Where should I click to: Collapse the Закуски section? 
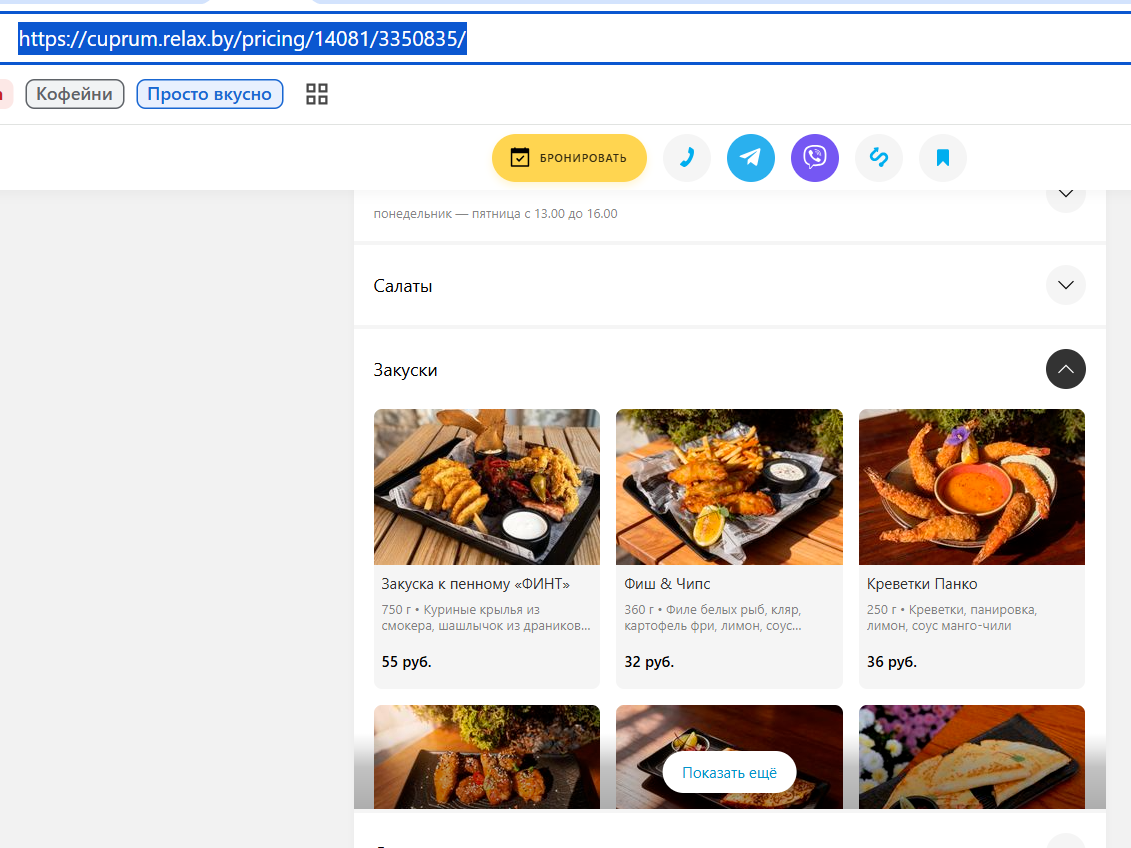click(1065, 369)
